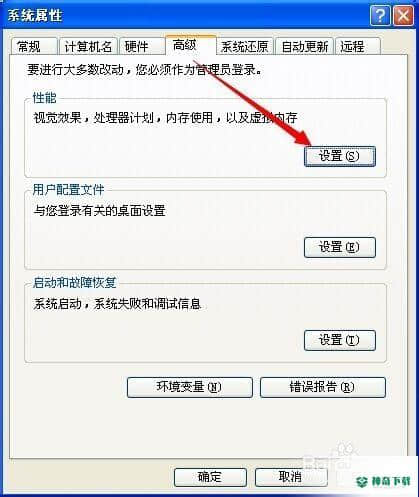
Task: Go to the 系统还原 tab
Action: click(245, 46)
